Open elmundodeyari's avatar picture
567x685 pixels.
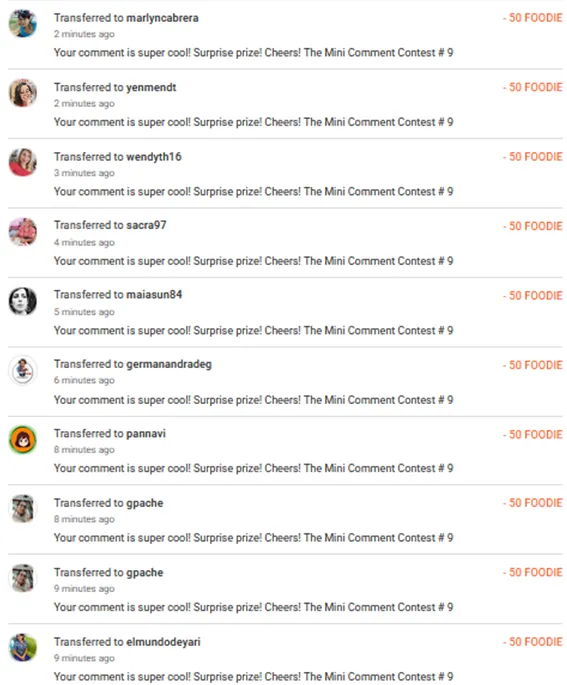[23, 648]
